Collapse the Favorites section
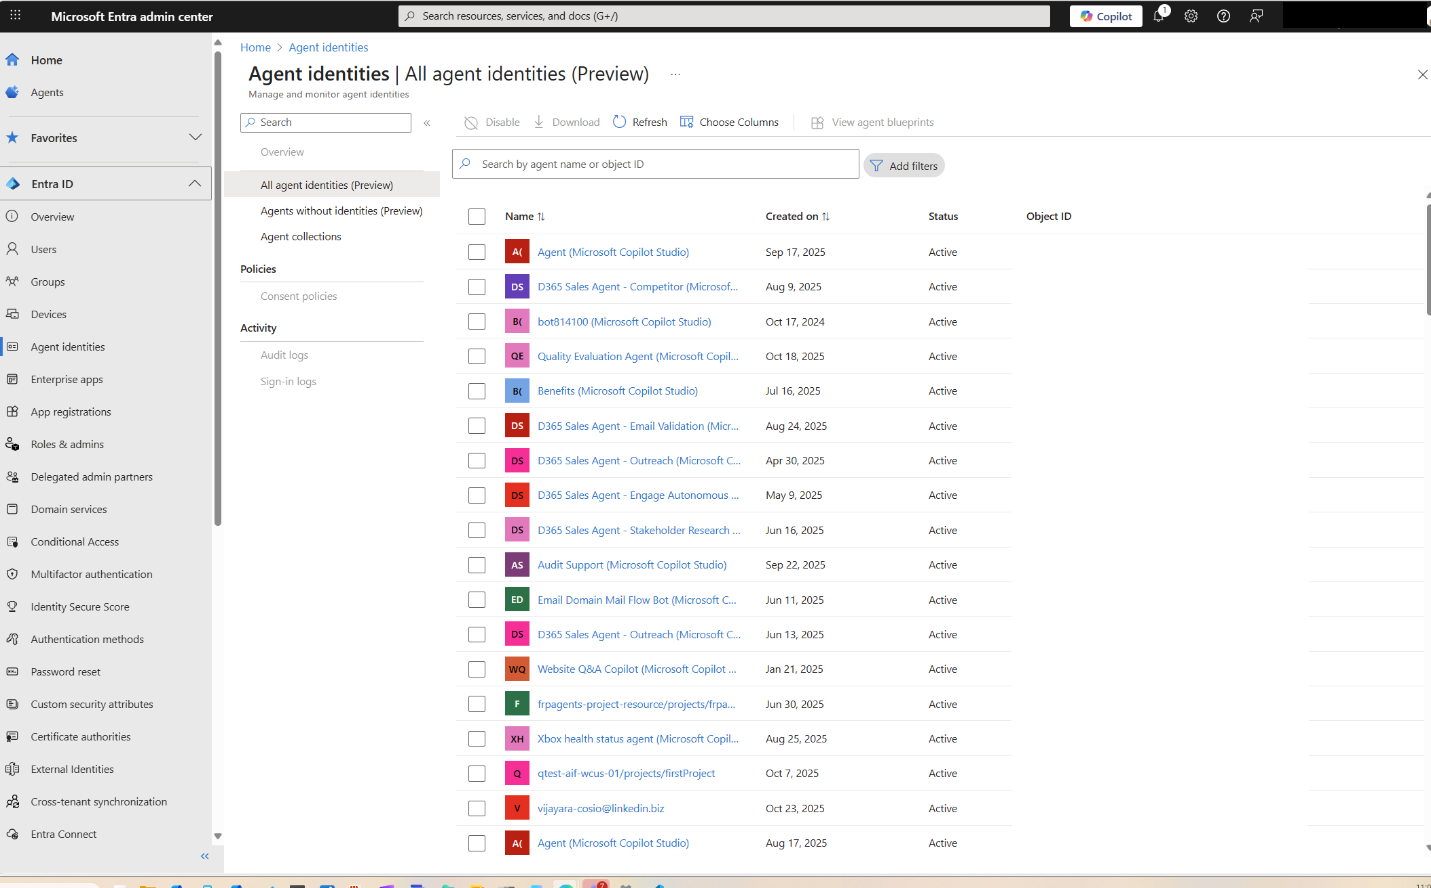 pos(195,137)
